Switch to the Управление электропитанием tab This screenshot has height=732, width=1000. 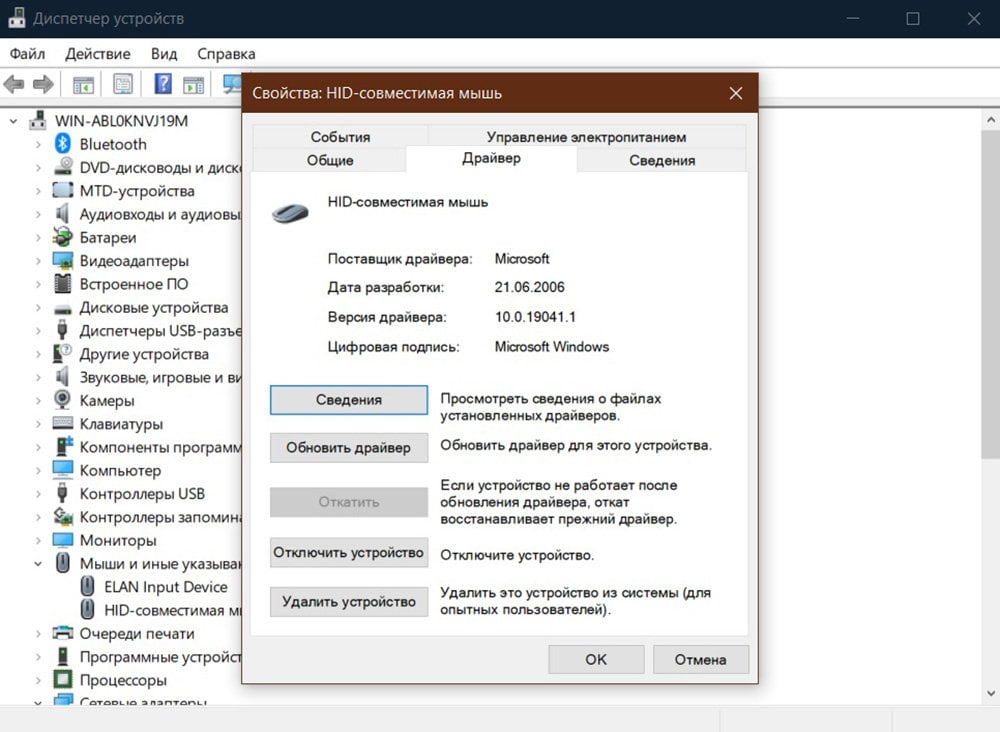[586, 136]
